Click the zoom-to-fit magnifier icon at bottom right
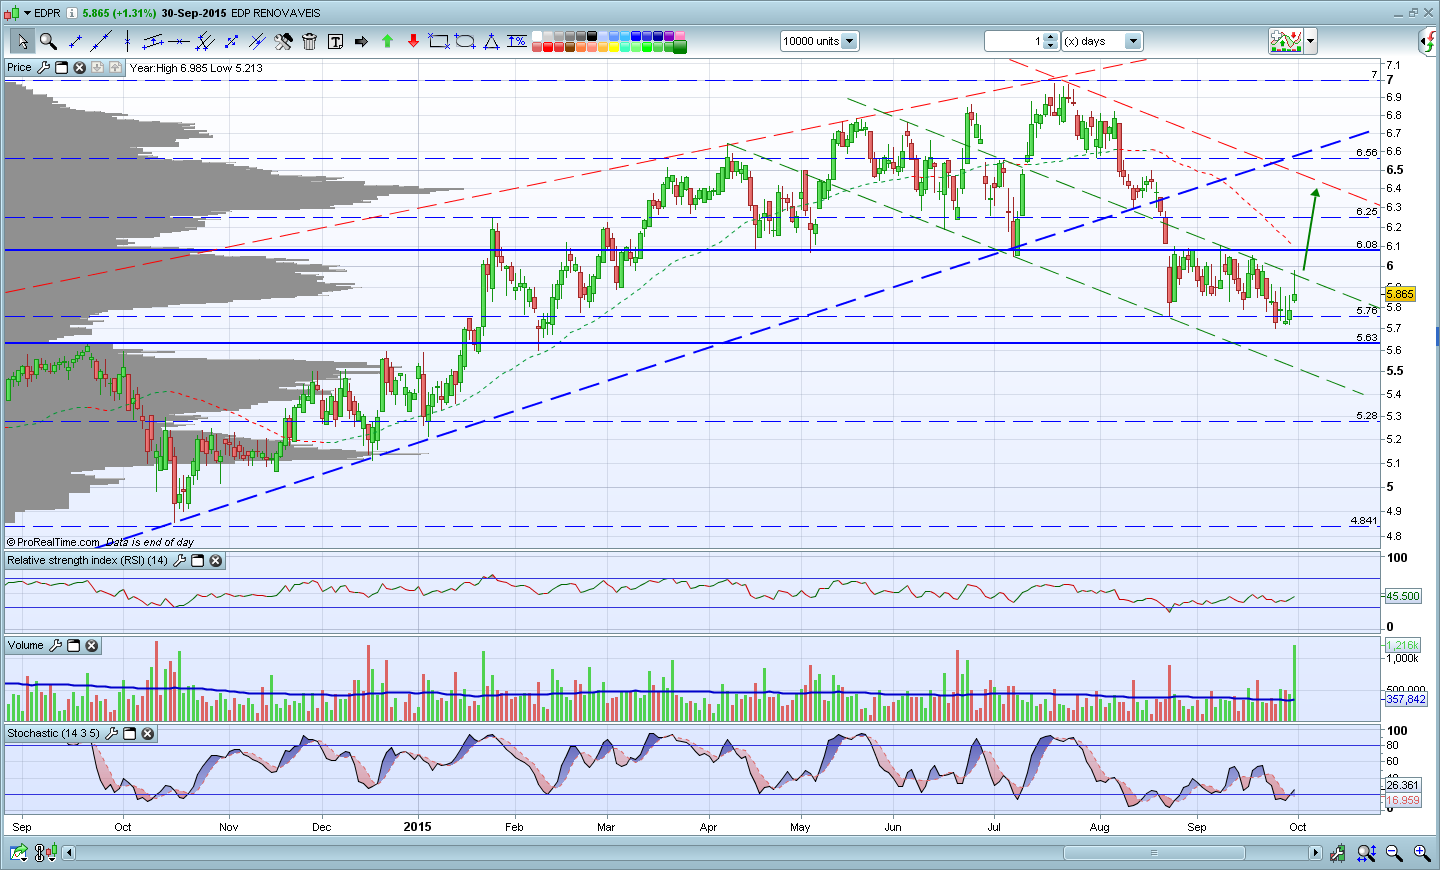 [1367, 853]
